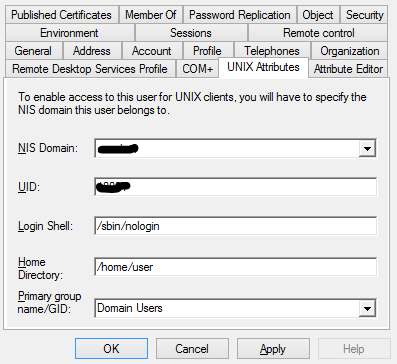
Task: Open the Sessions tab
Action: coord(191,33)
